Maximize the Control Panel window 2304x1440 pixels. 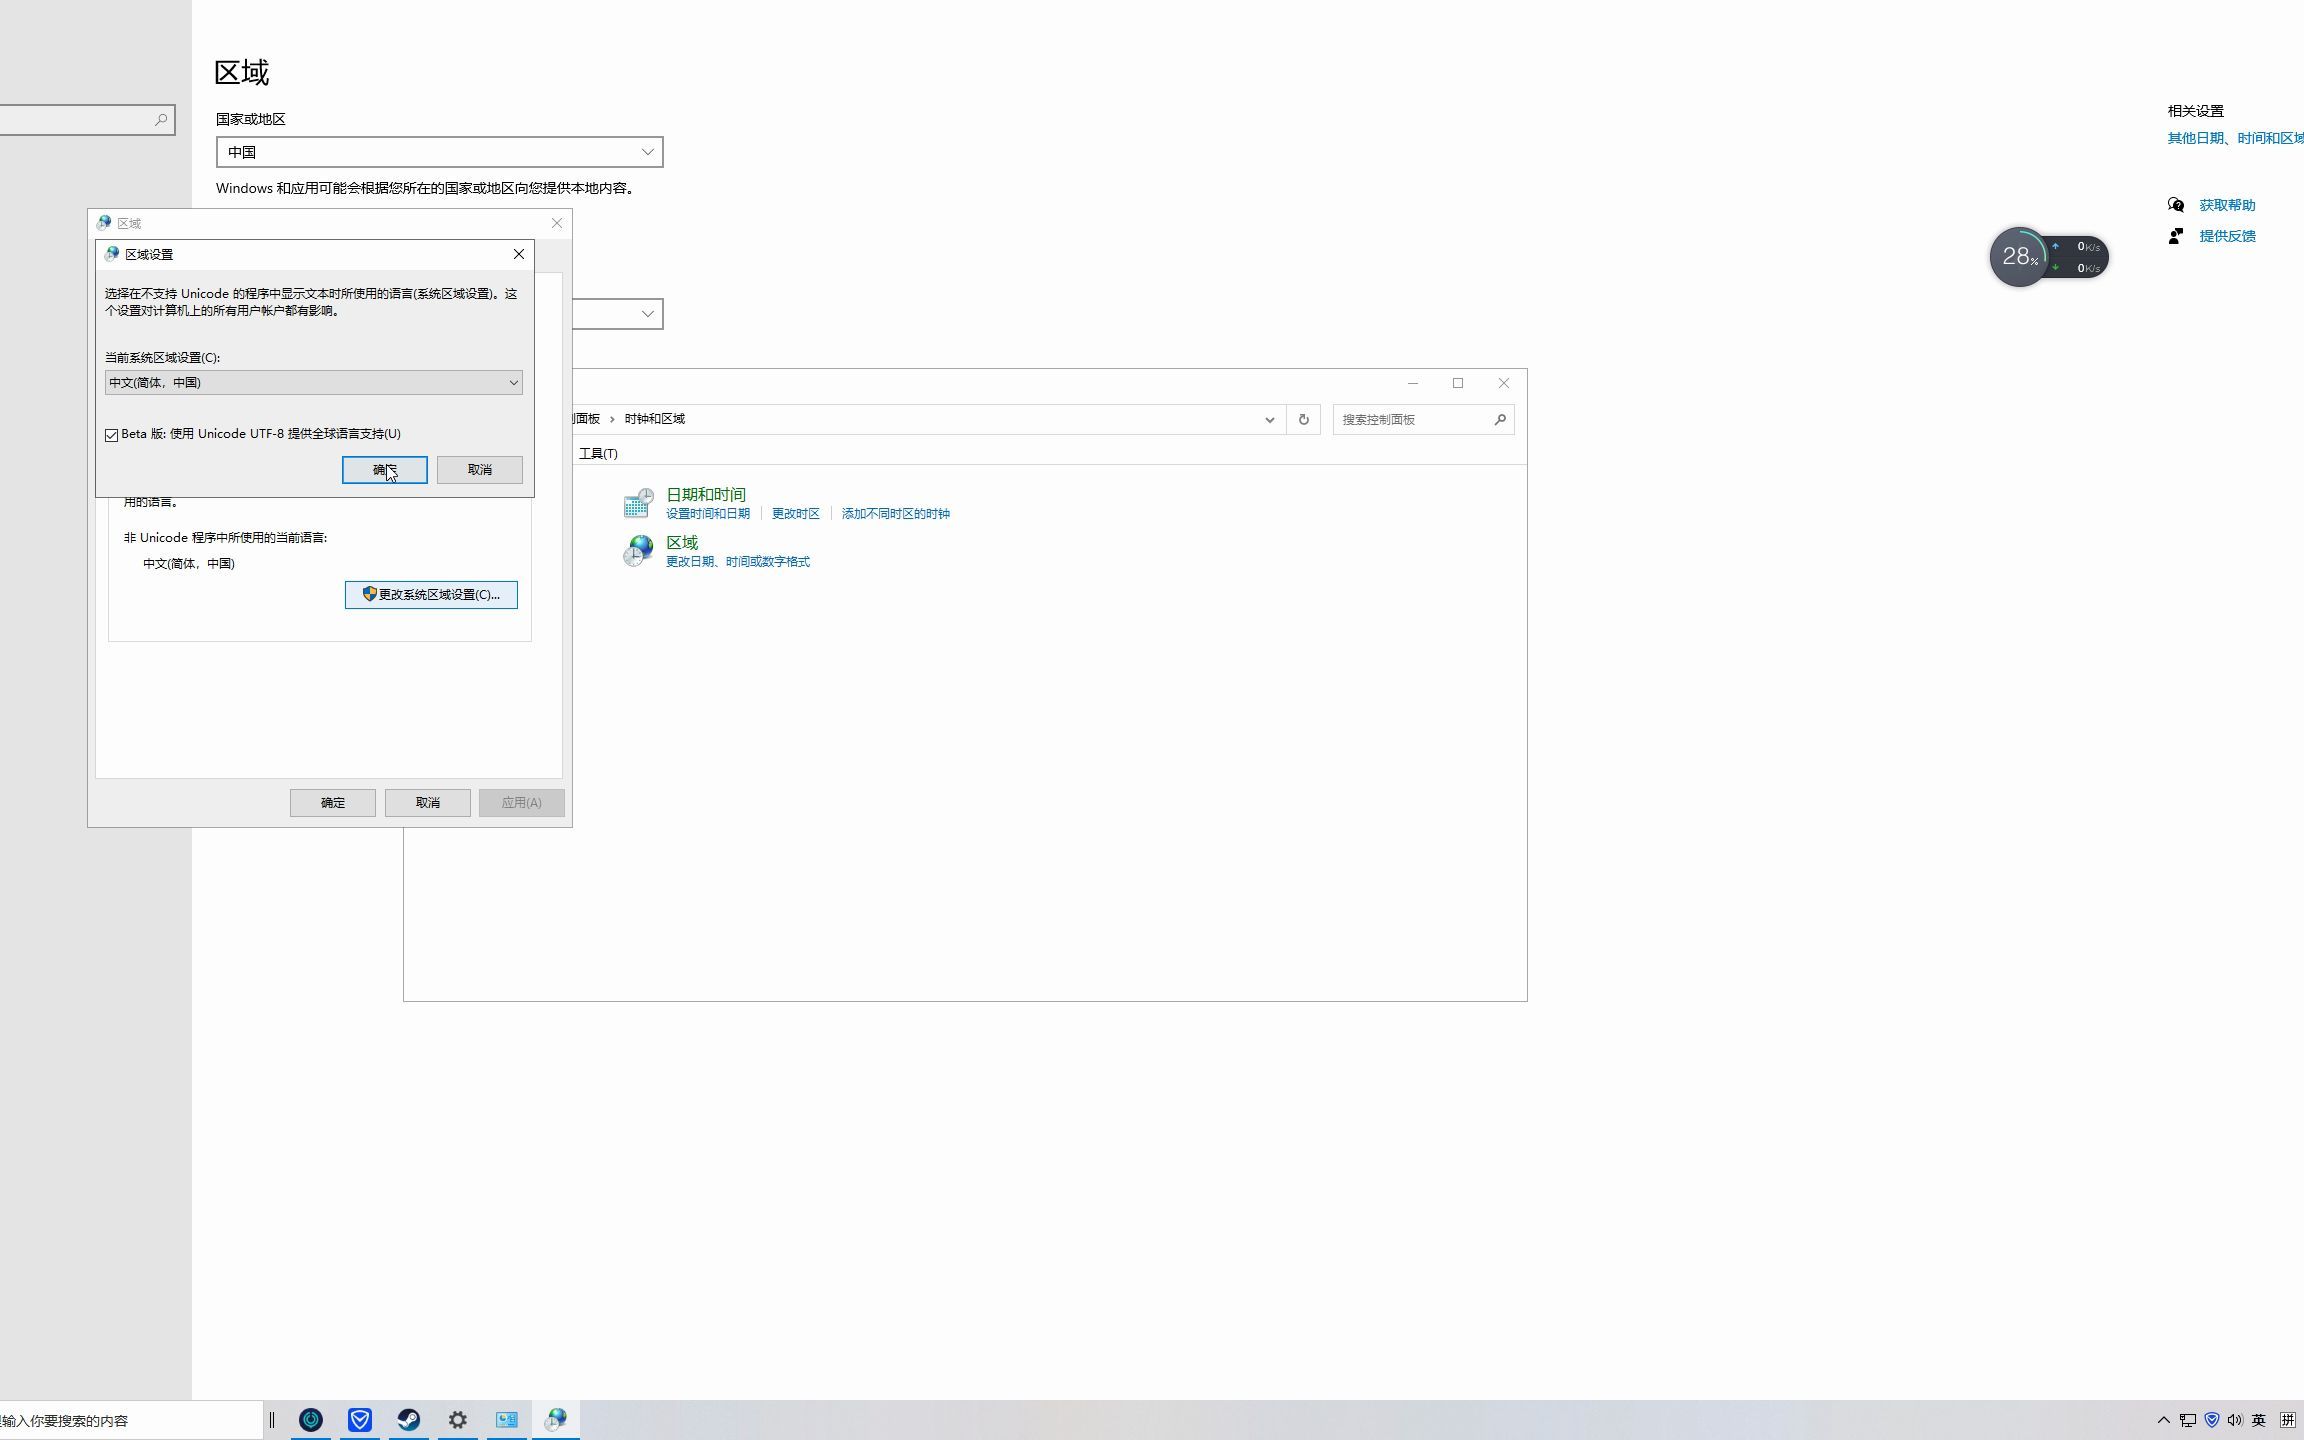tap(1457, 383)
